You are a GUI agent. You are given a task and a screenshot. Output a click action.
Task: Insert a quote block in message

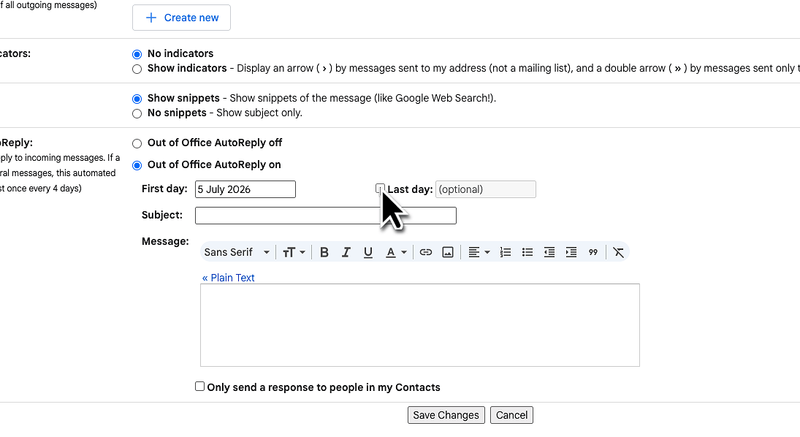[x=593, y=252]
